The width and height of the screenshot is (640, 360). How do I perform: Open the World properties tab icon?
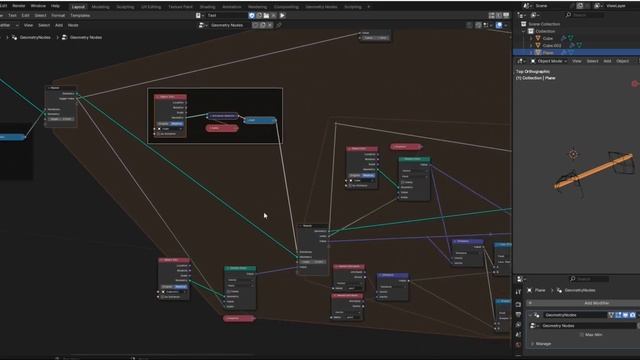pos(518,345)
